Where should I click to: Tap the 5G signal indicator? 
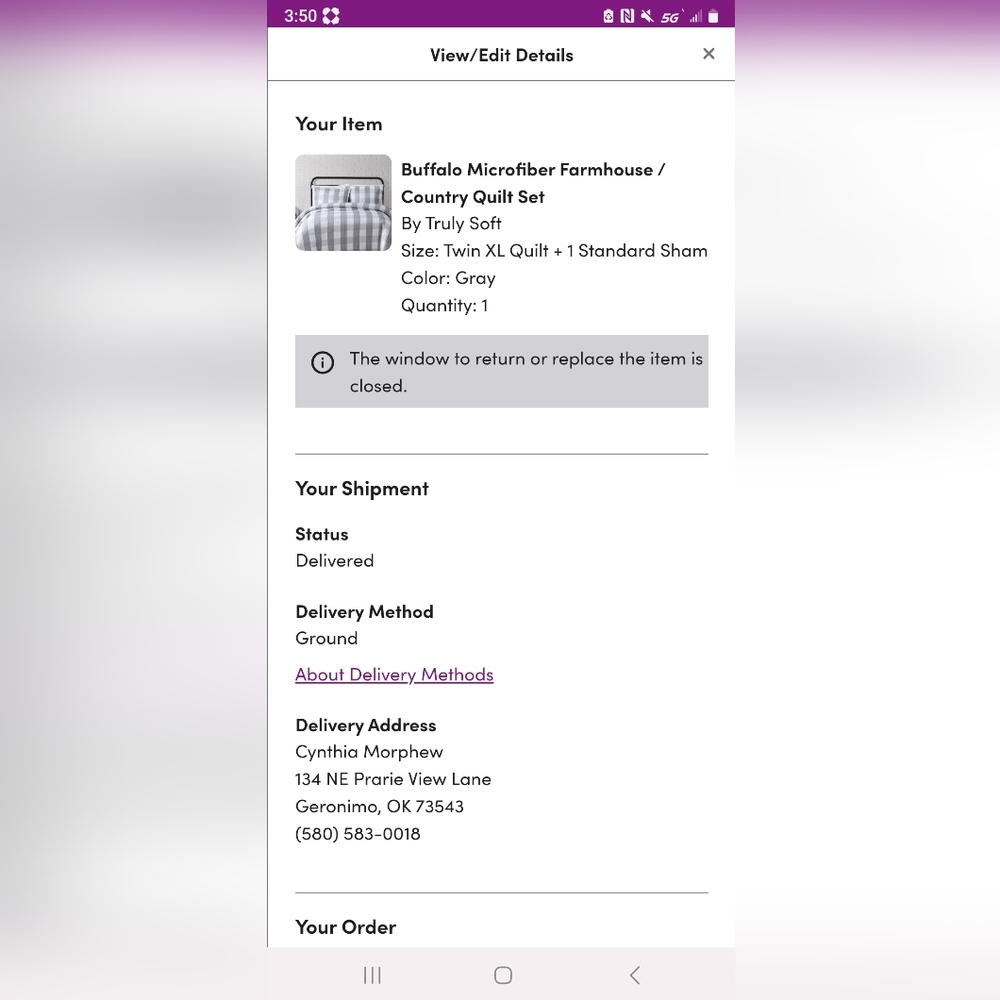point(671,17)
